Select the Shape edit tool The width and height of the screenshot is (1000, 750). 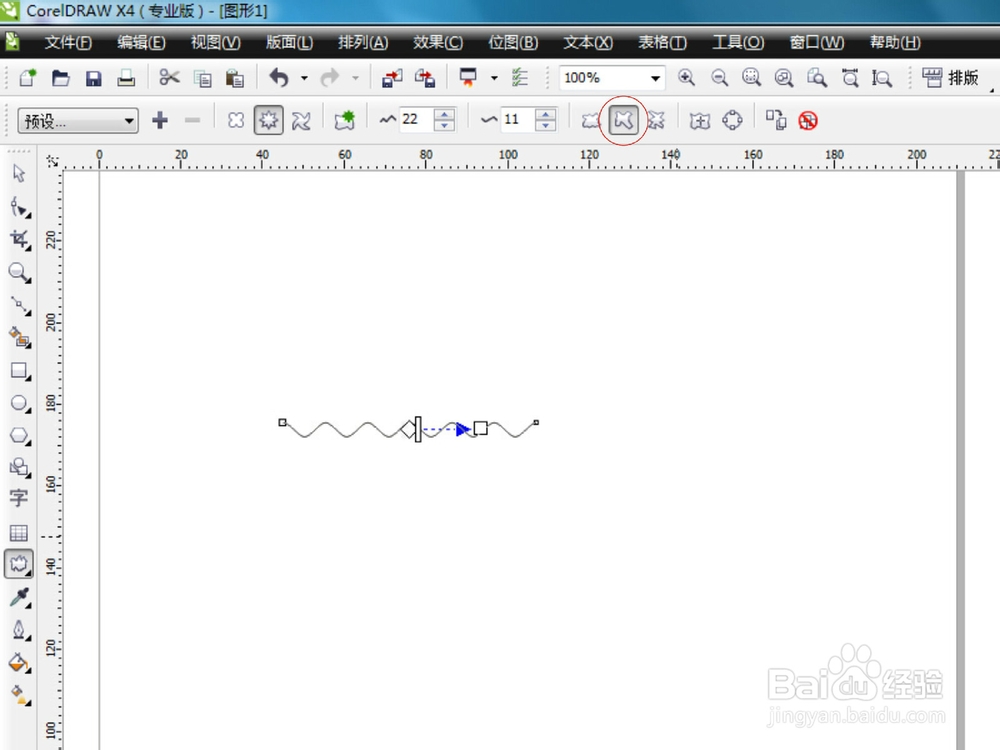(x=19, y=207)
